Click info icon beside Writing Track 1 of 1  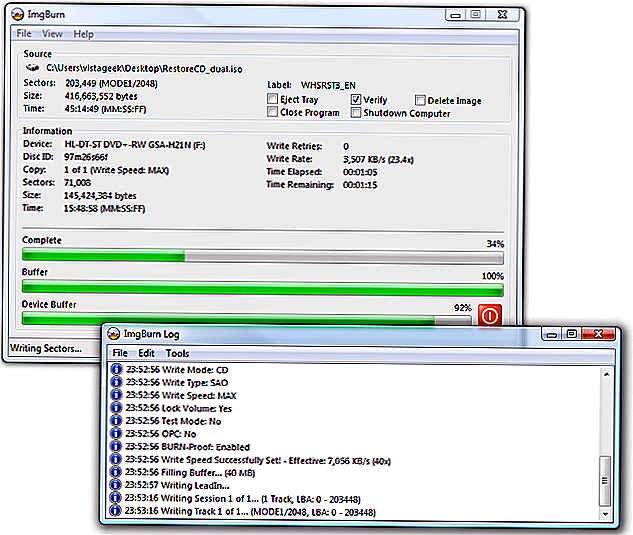[x=116, y=511]
